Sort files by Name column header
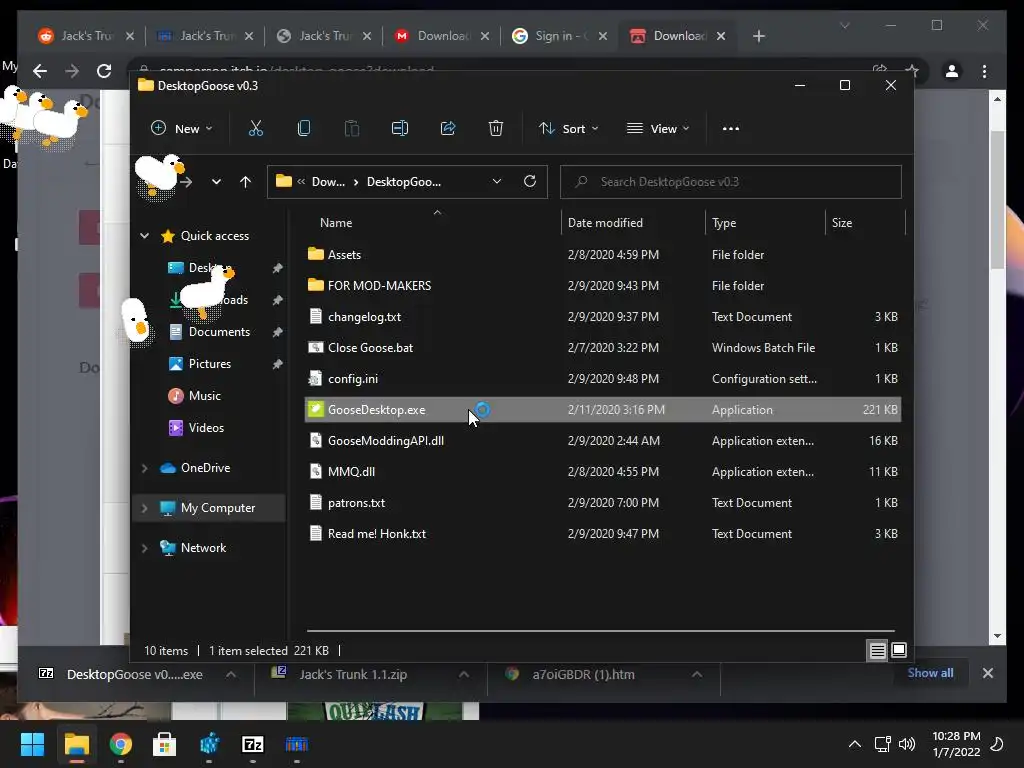Viewport: 1024px width, 768px height. point(336,223)
